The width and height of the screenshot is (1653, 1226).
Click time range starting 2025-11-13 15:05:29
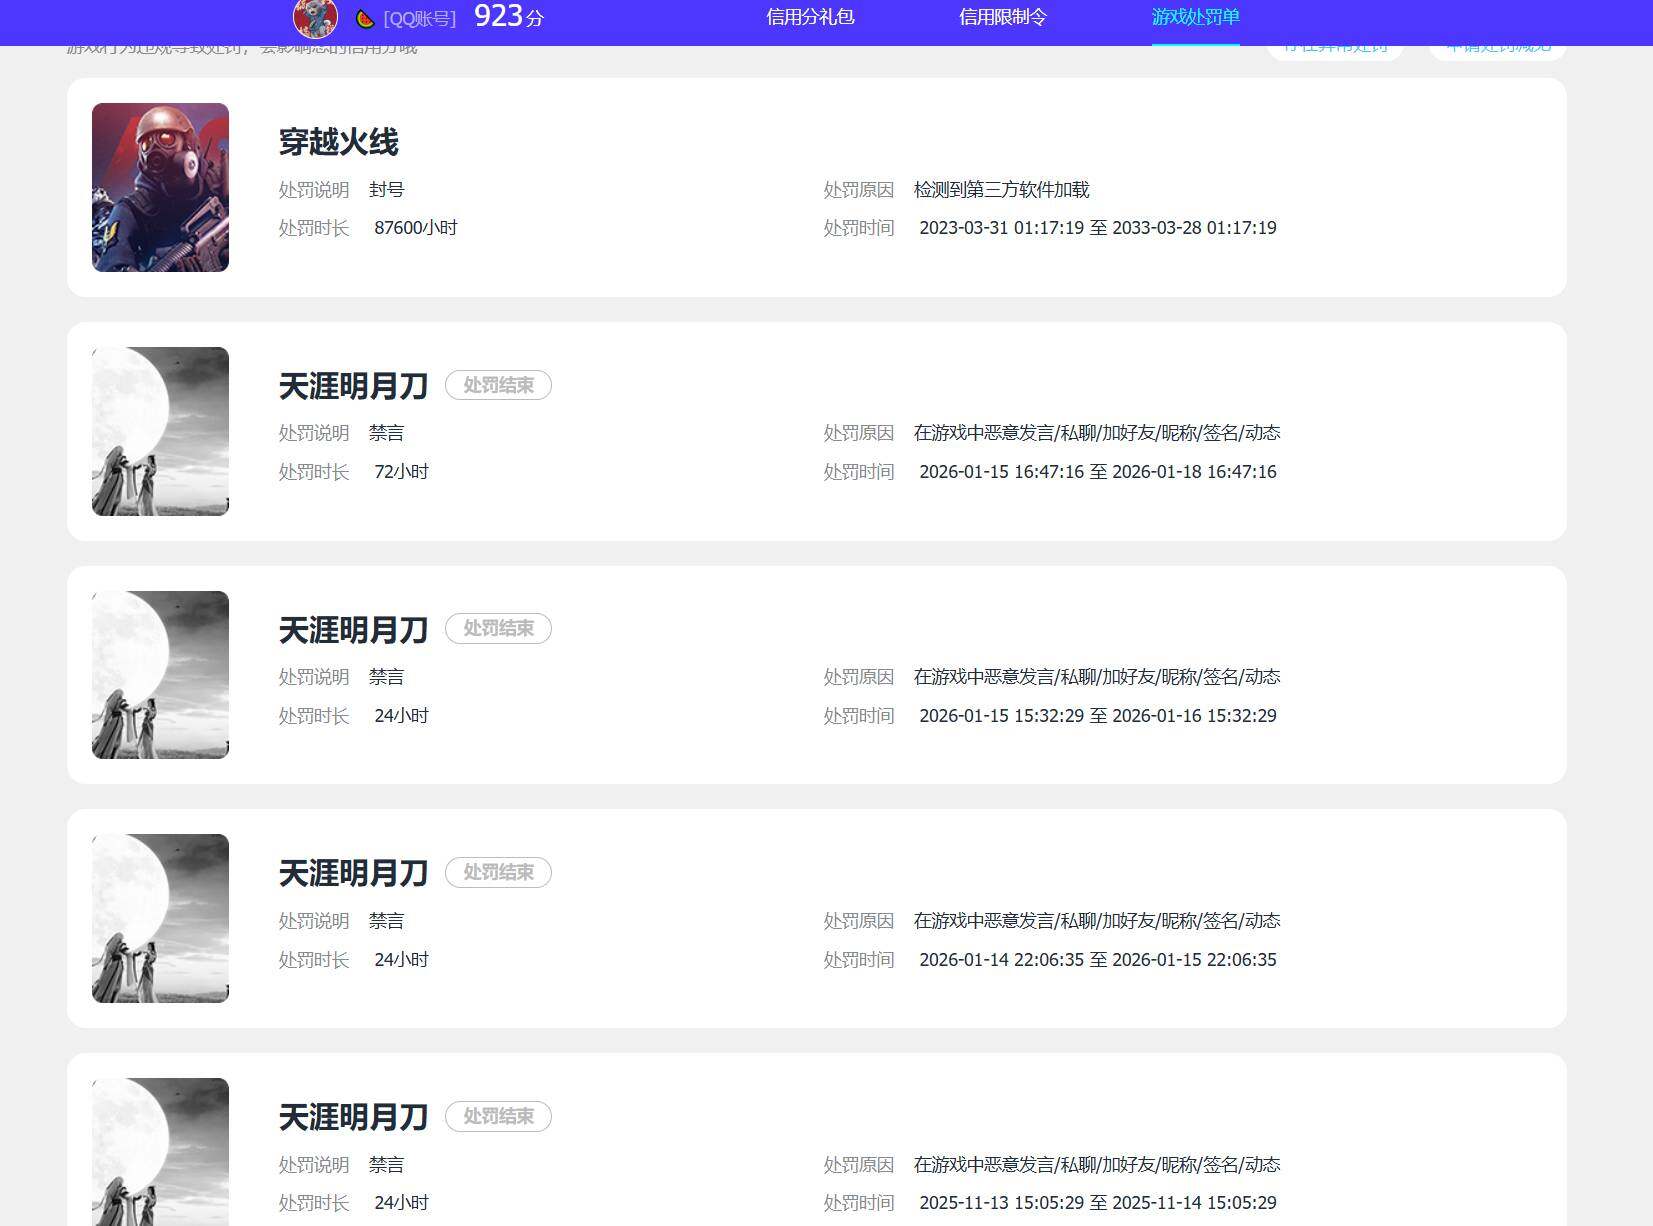pyautogui.click(x=1098, y=1203)
